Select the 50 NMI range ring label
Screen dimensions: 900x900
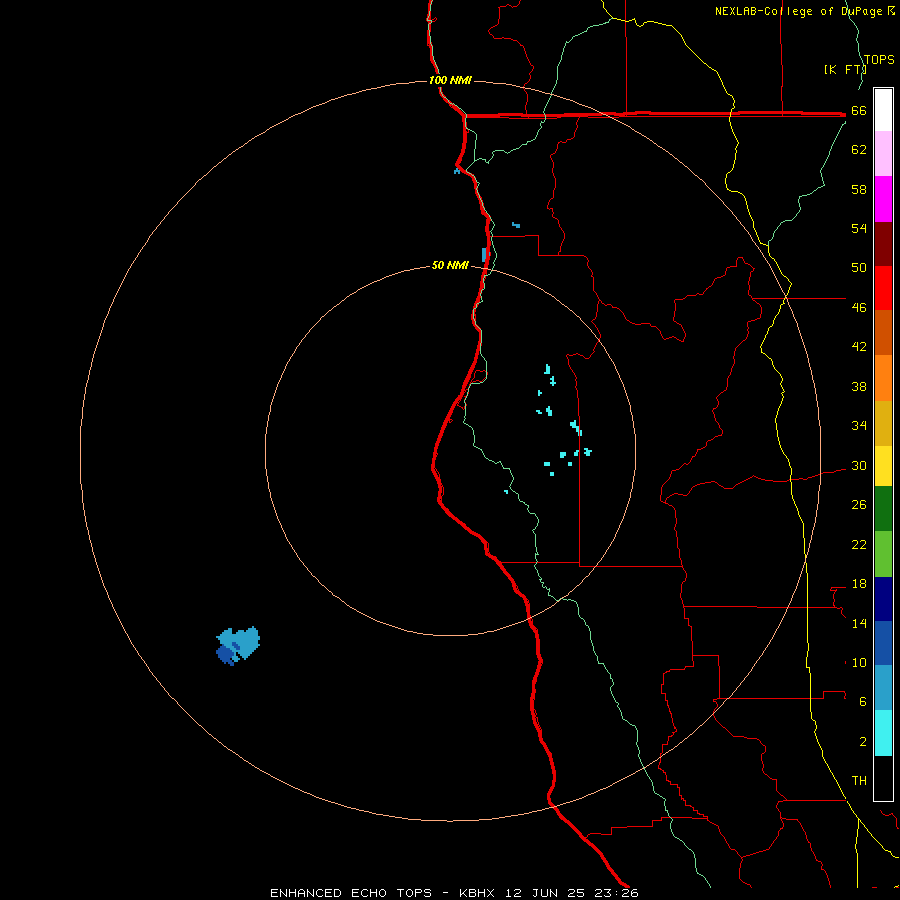pyautogui.click(x=450, y=265)
